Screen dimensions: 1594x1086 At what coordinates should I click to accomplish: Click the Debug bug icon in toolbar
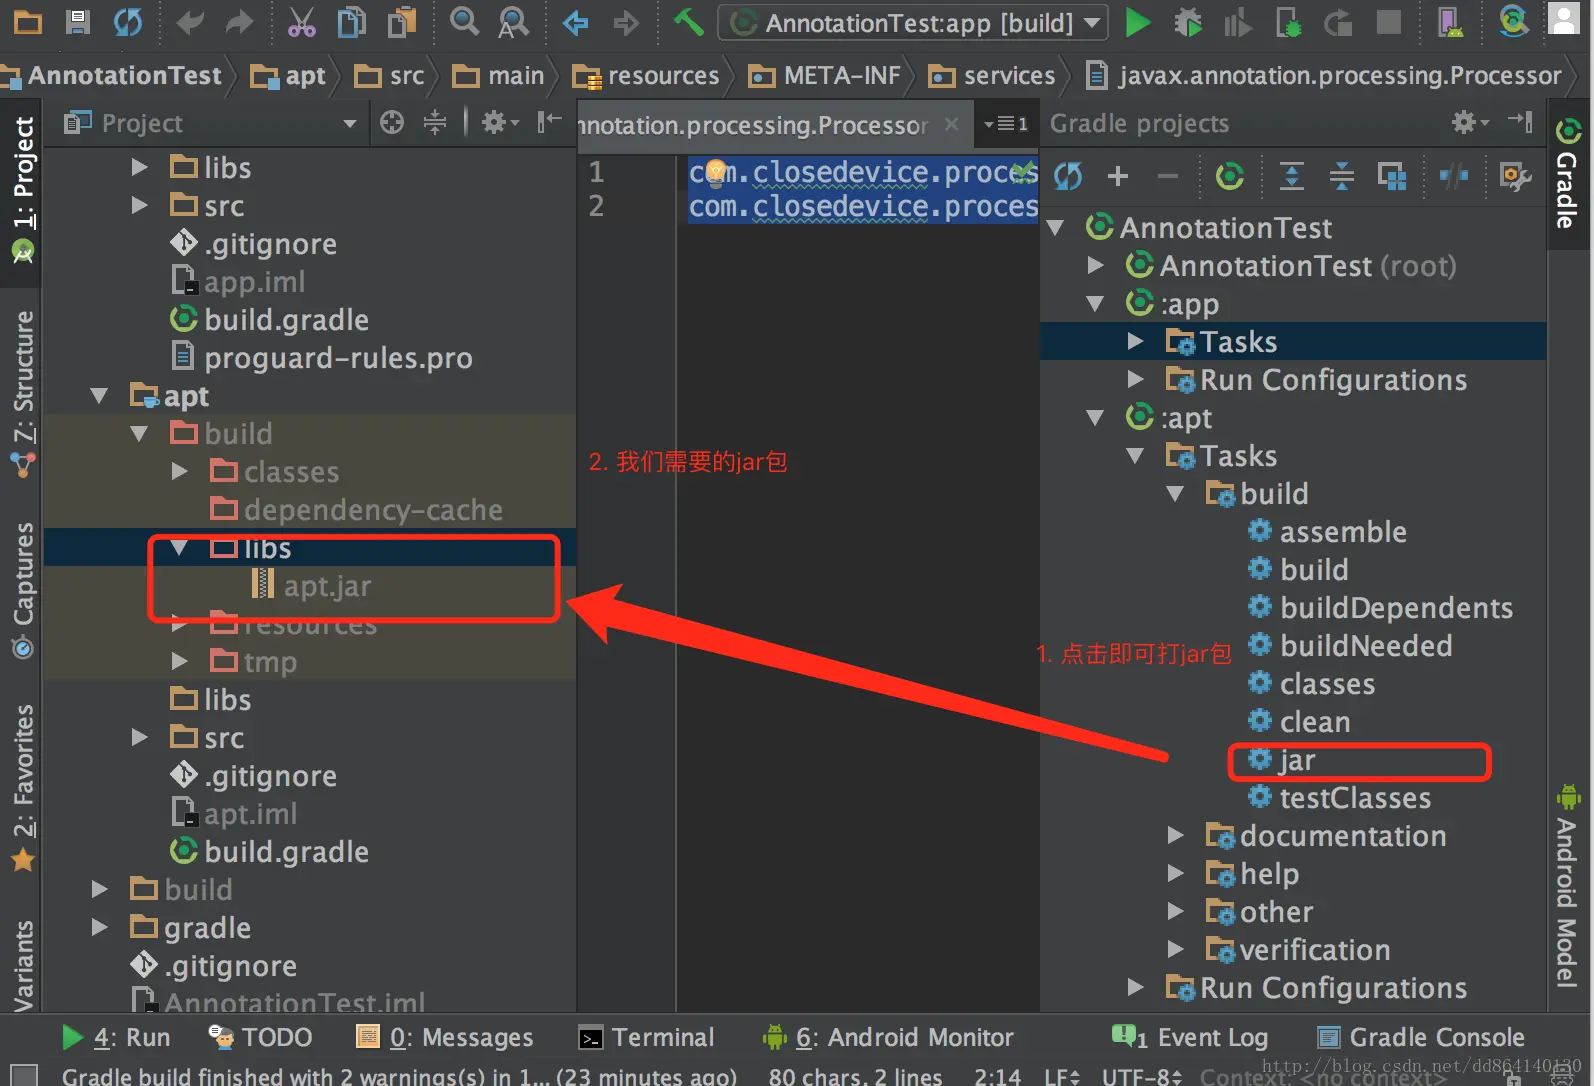1188,22
